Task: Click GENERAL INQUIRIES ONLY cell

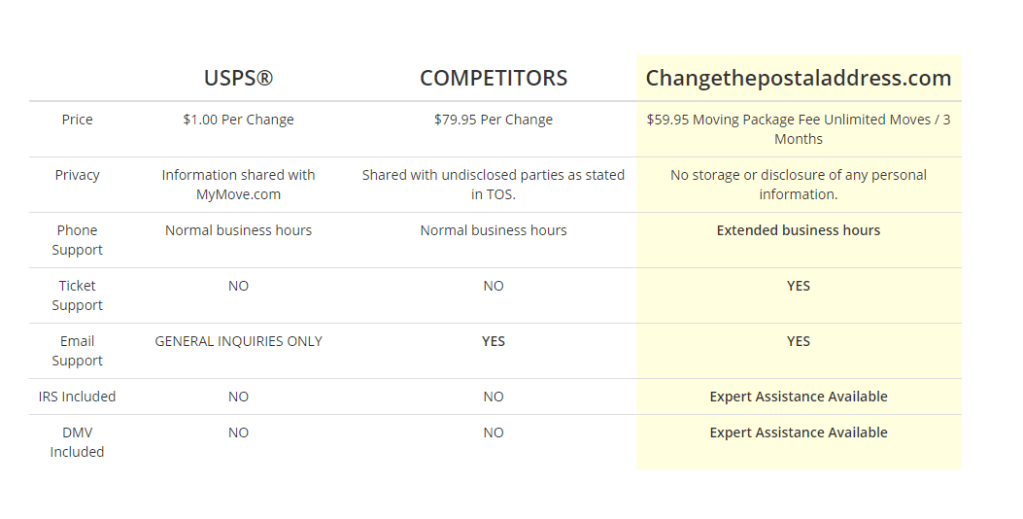Action: click(238, 341)
